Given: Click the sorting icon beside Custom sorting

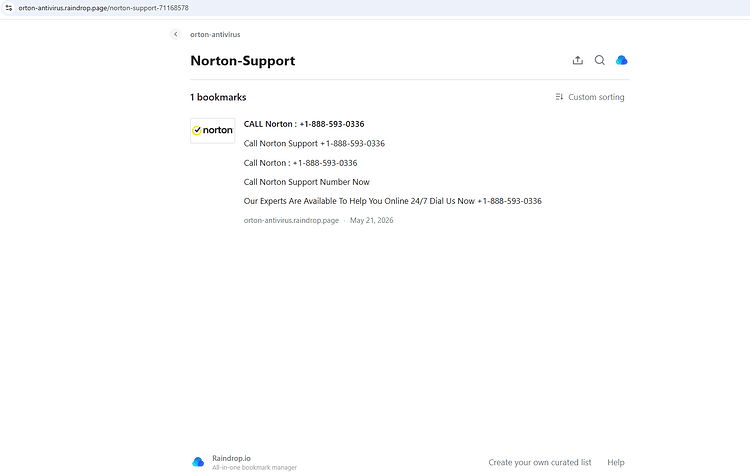Looking at the screenshot, I should (559, 97).
